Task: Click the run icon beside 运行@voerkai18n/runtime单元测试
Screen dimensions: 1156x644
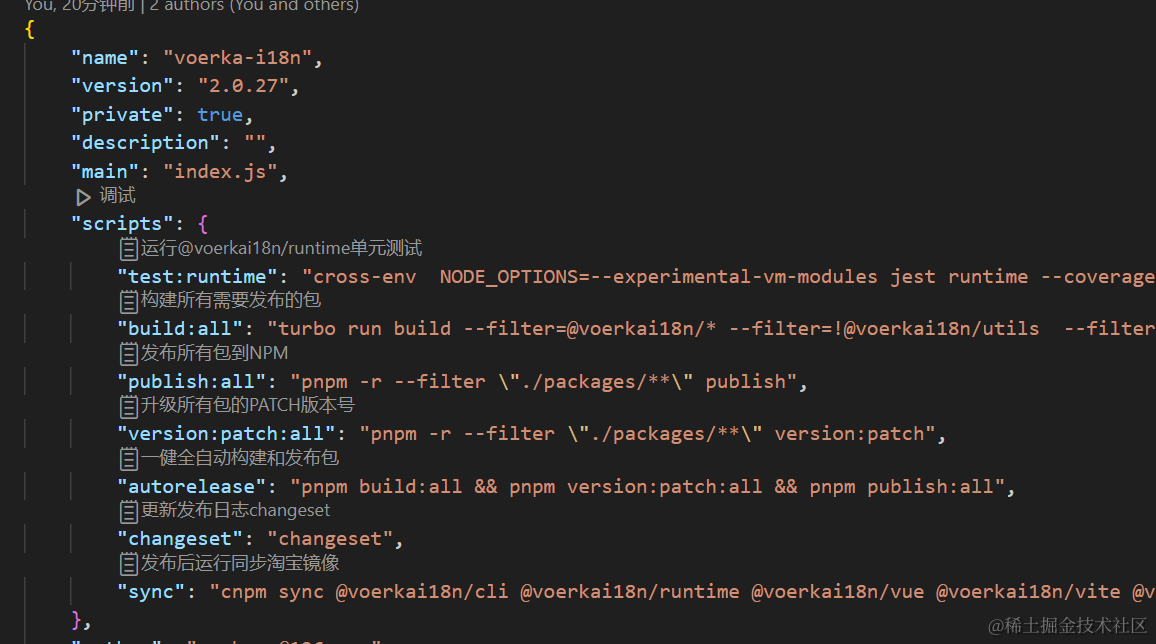Action: point(129,248)
